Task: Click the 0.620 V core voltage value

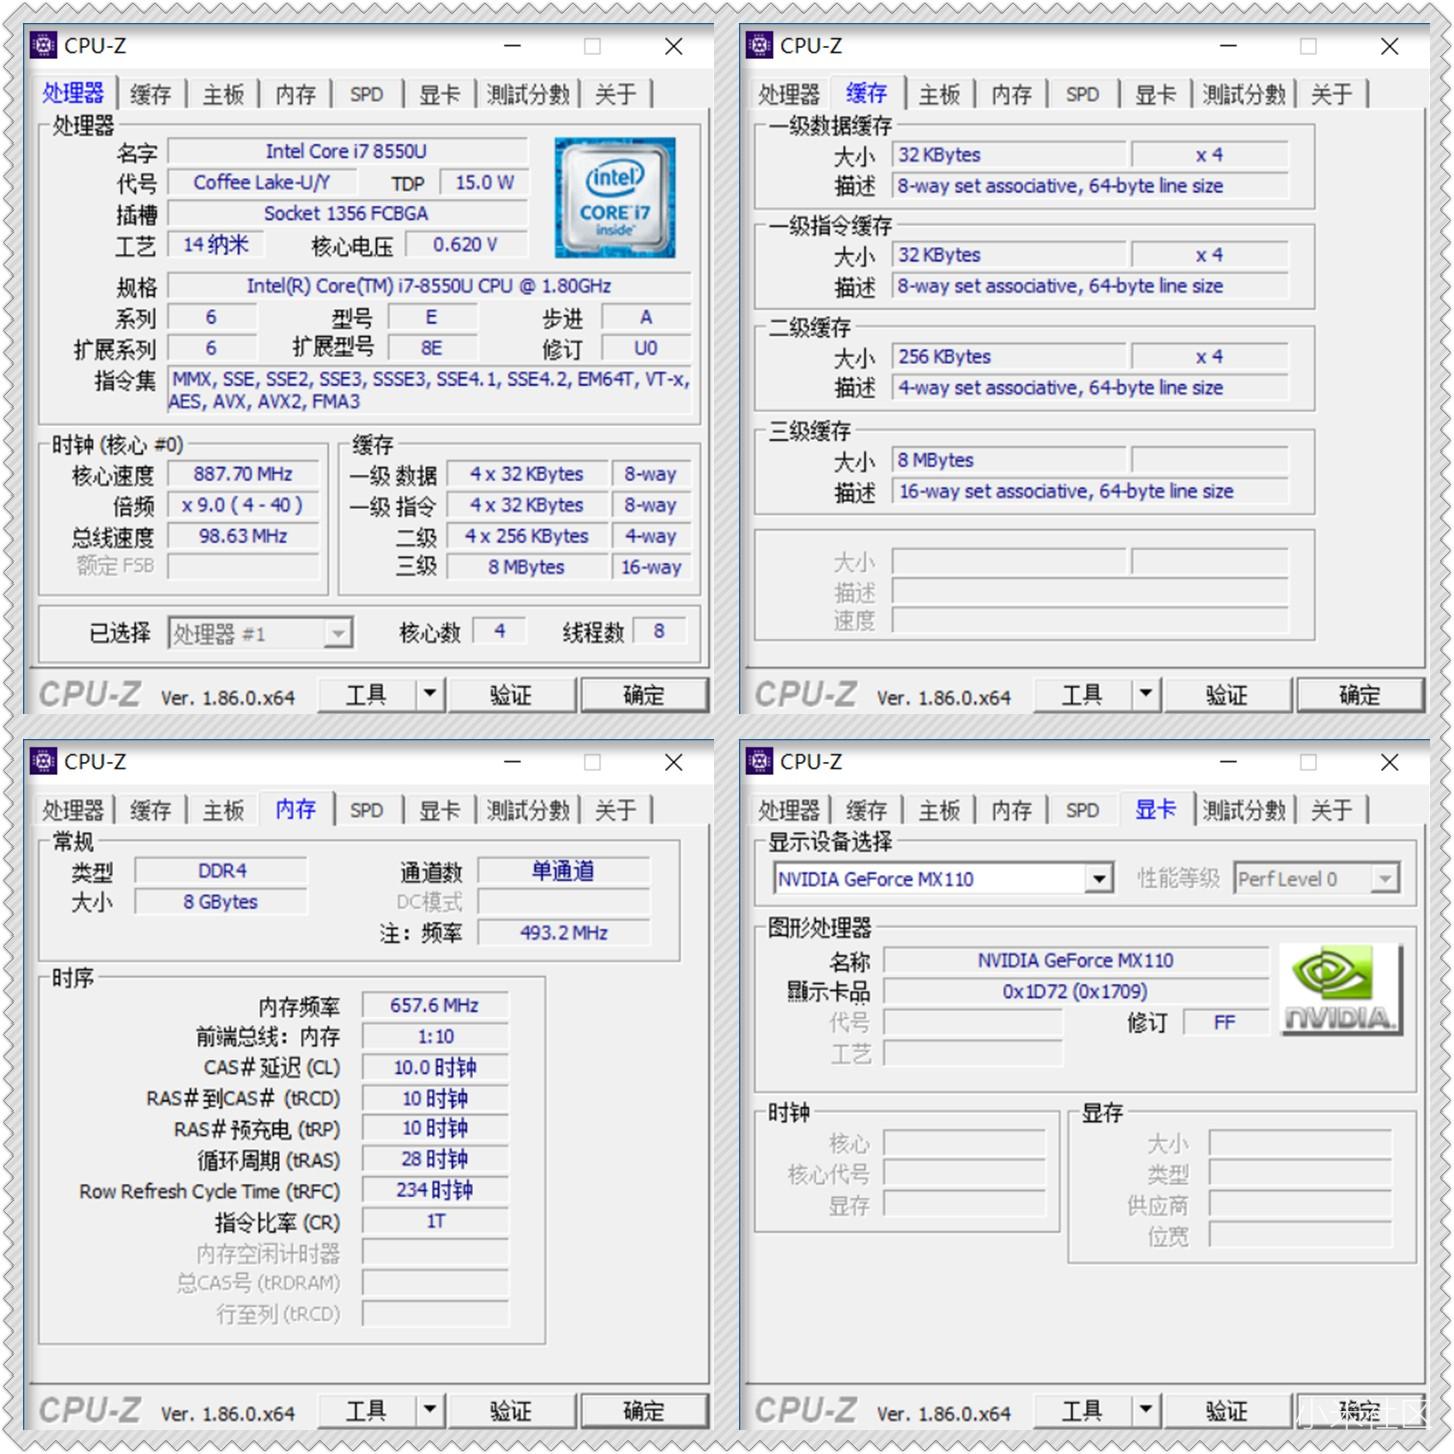Action: point(465,244)
